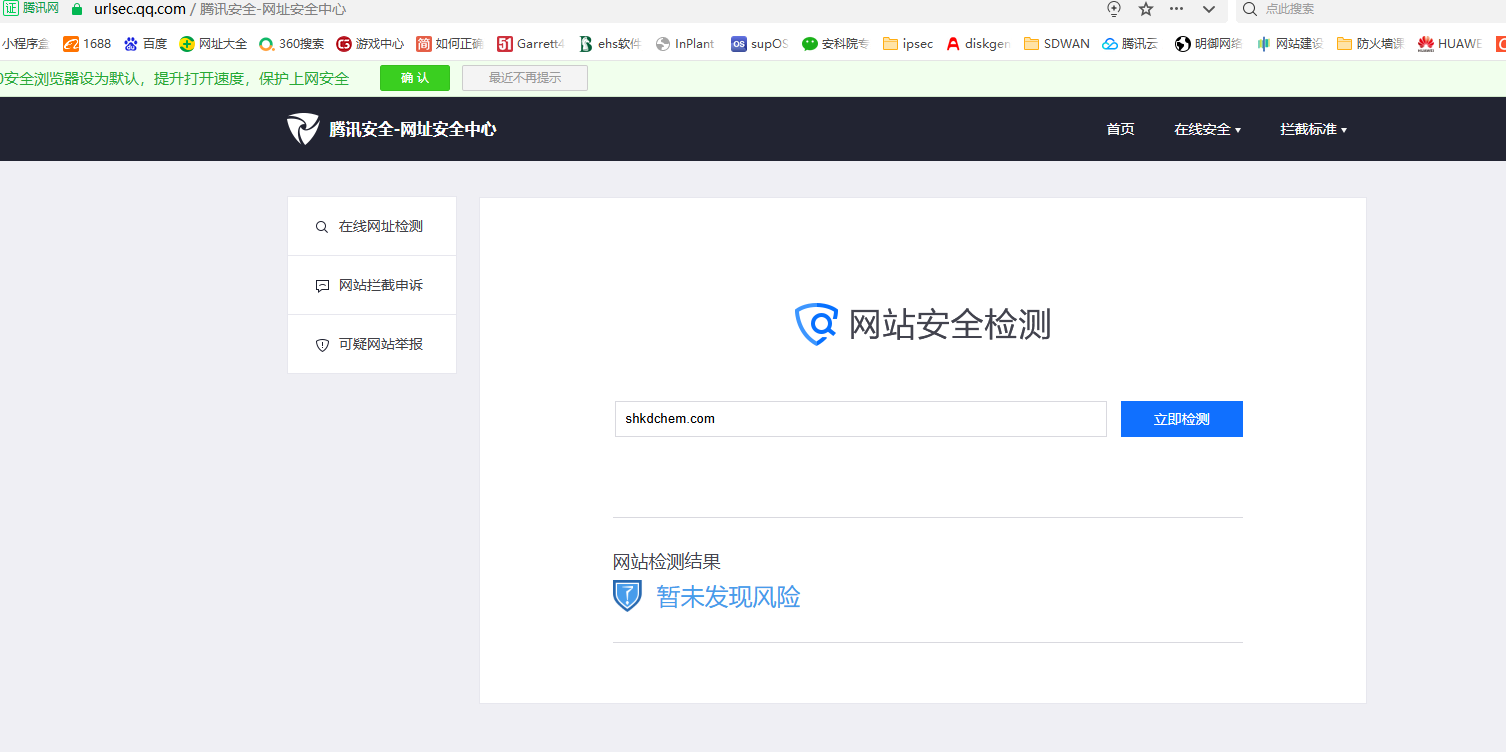Click the 立即检测 button

(x=1182, y=419)
